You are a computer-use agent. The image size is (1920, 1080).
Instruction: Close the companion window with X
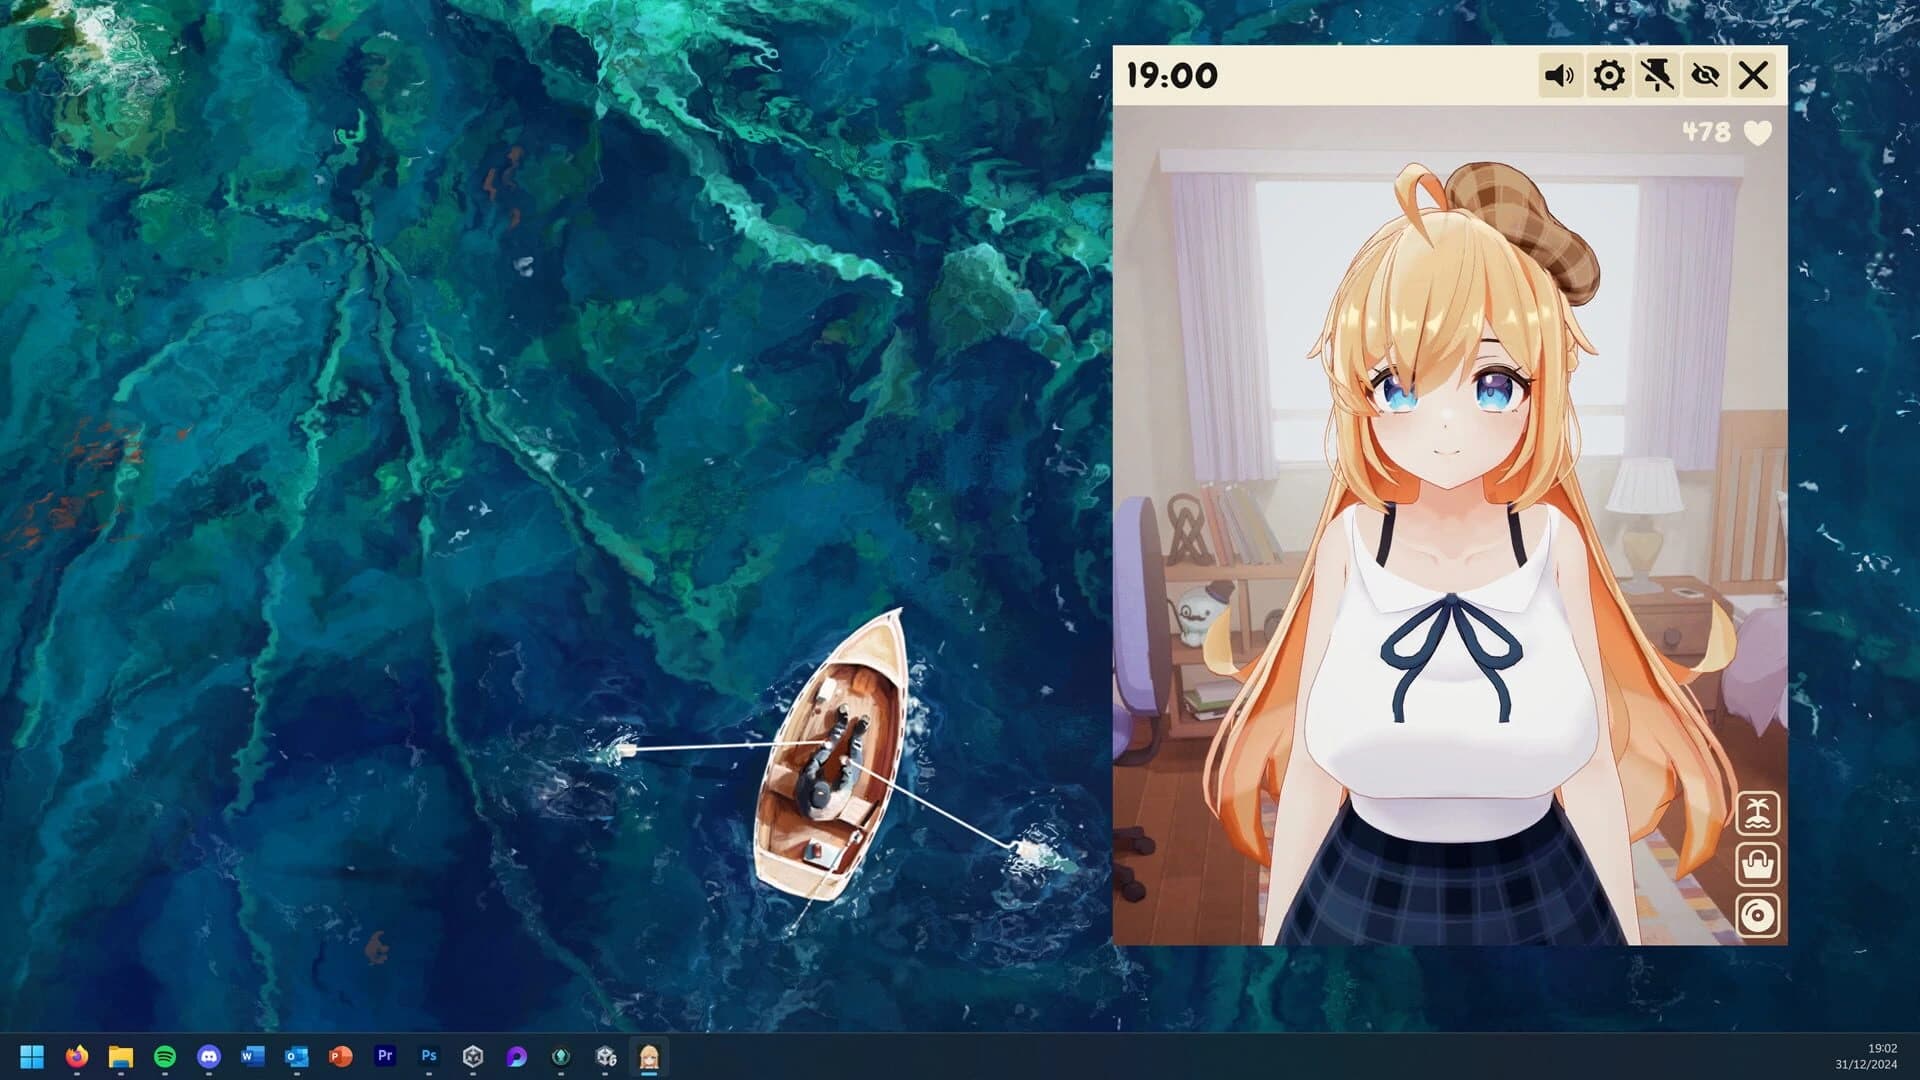1752,74
